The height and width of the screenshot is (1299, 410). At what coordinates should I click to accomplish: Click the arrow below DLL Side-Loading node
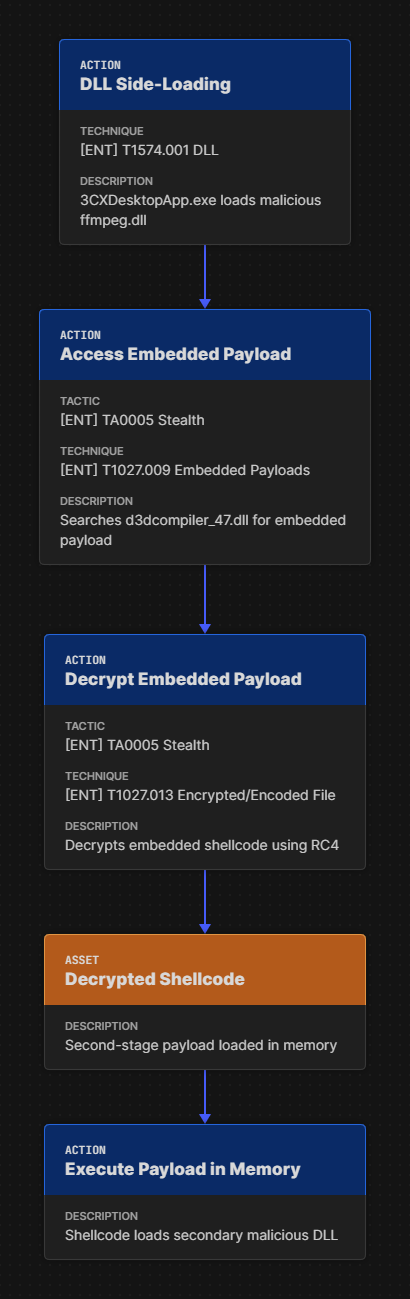pos(205,277)
